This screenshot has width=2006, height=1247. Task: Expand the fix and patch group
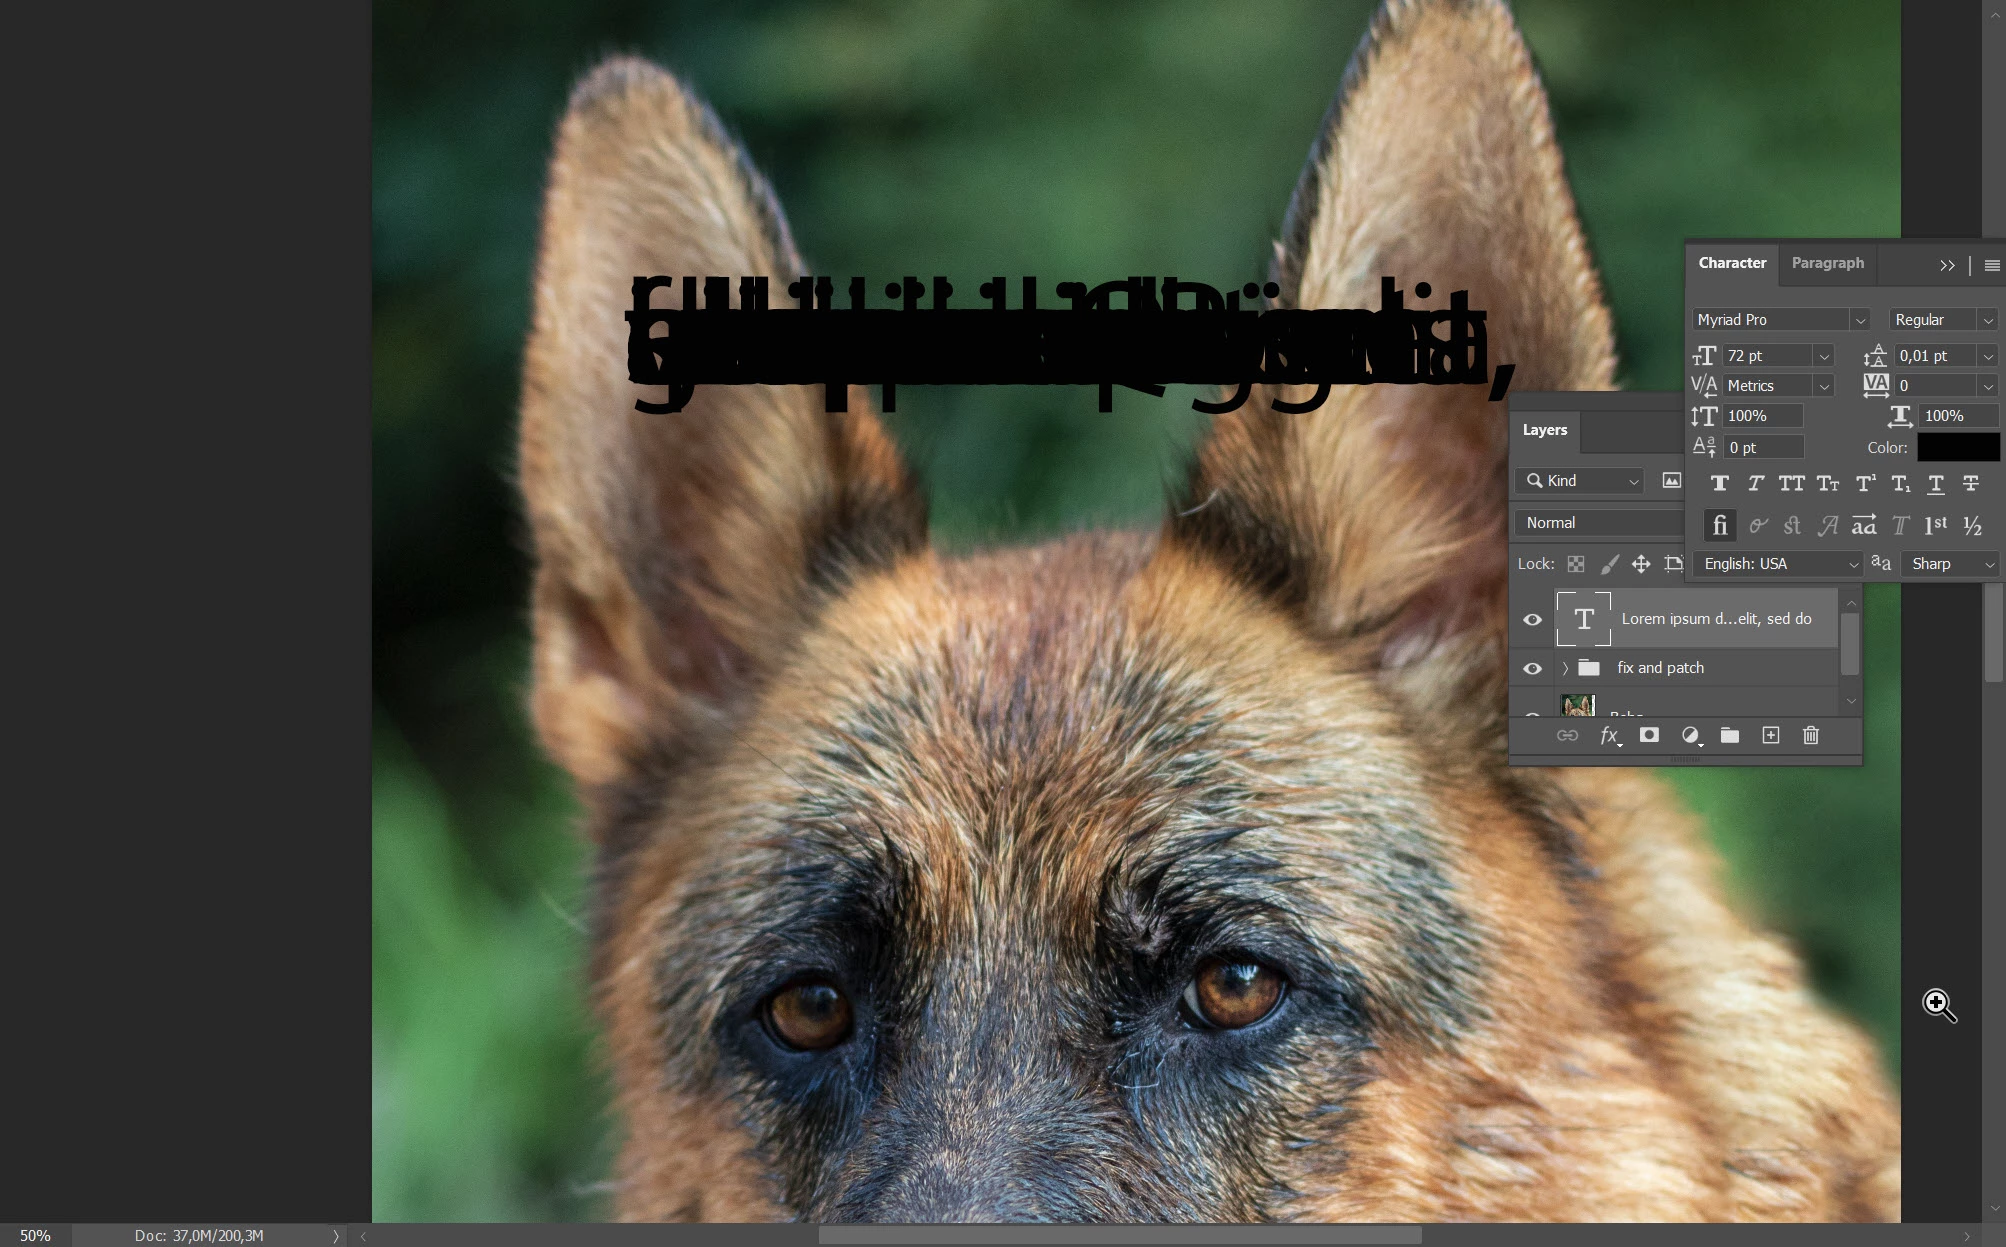pos(1565,668)
